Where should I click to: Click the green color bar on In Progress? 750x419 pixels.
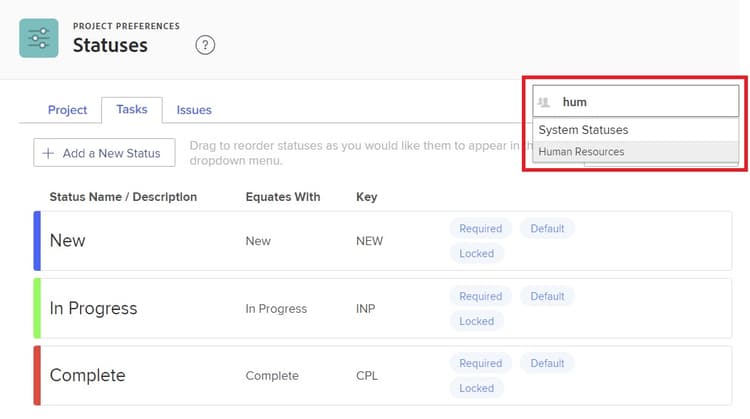[x=37, y=308]
